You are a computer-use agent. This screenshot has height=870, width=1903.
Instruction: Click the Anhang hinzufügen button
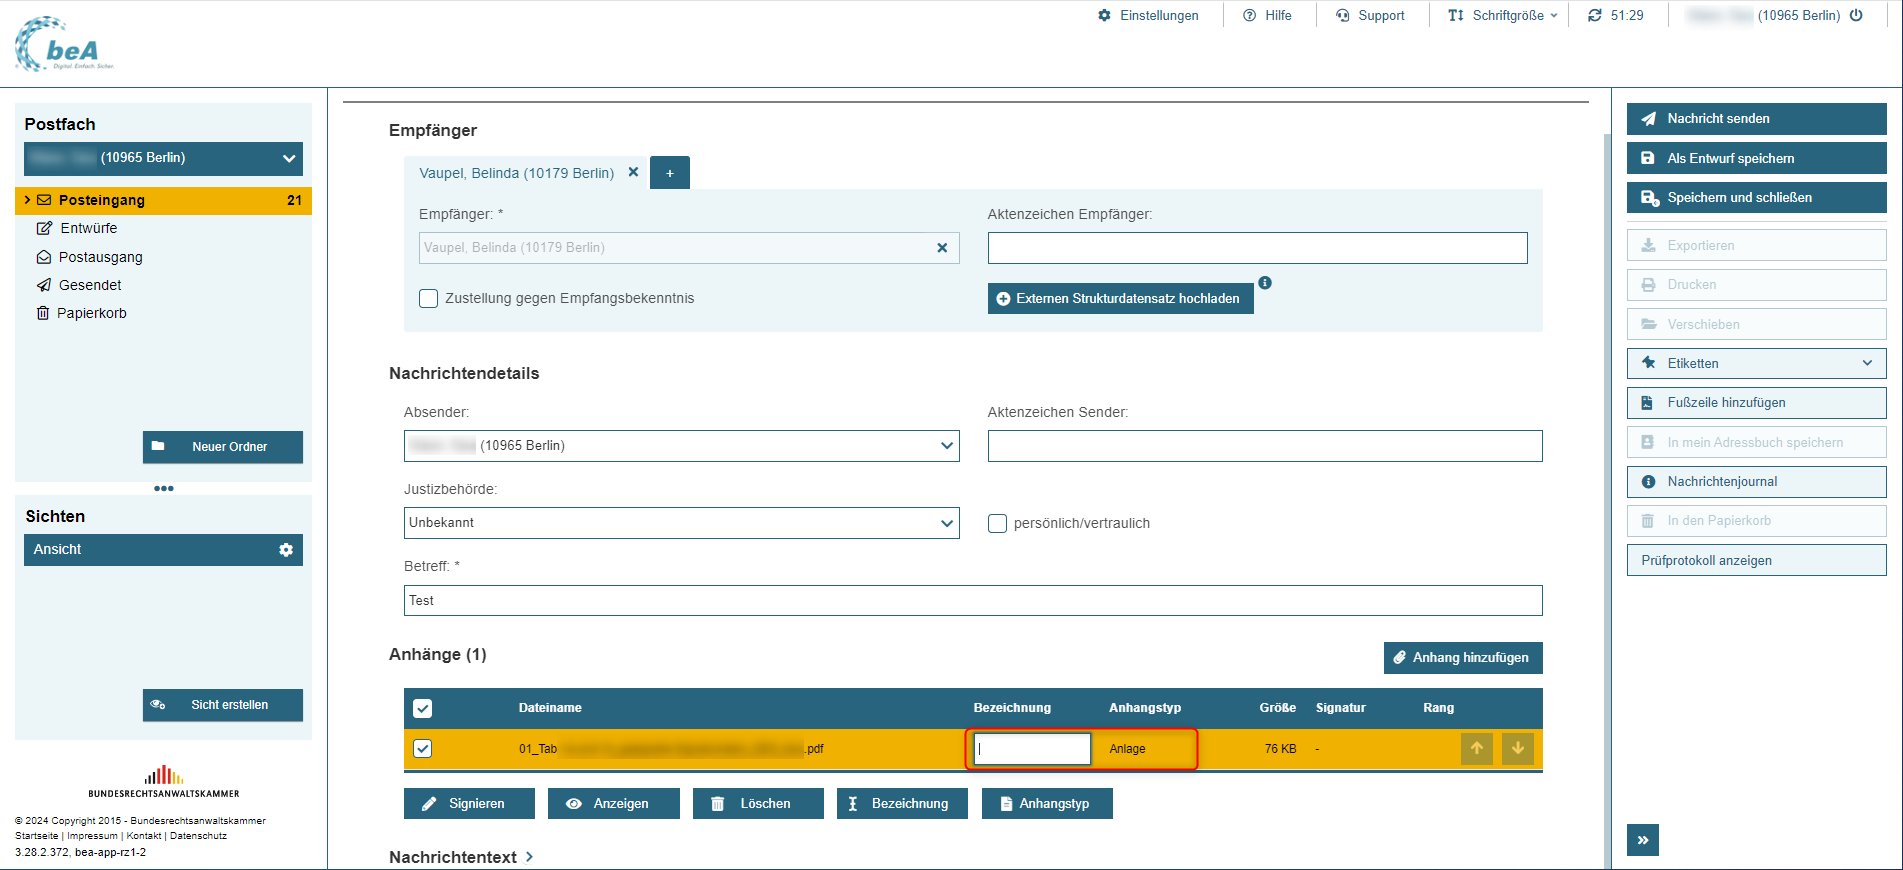coord(1462,657)
